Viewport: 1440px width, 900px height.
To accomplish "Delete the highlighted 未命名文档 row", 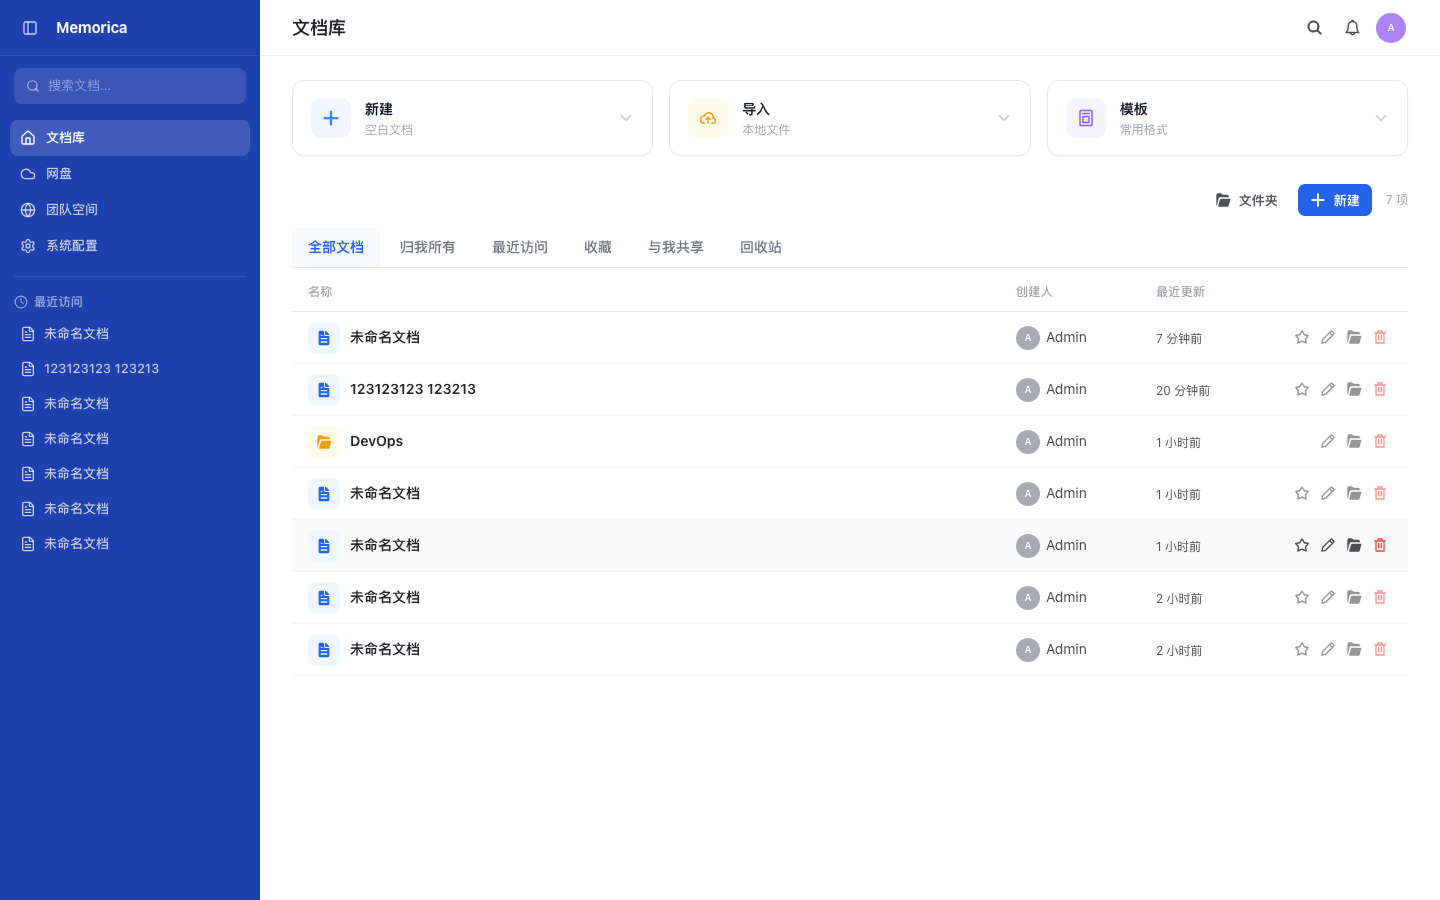I will point(1380,546).
